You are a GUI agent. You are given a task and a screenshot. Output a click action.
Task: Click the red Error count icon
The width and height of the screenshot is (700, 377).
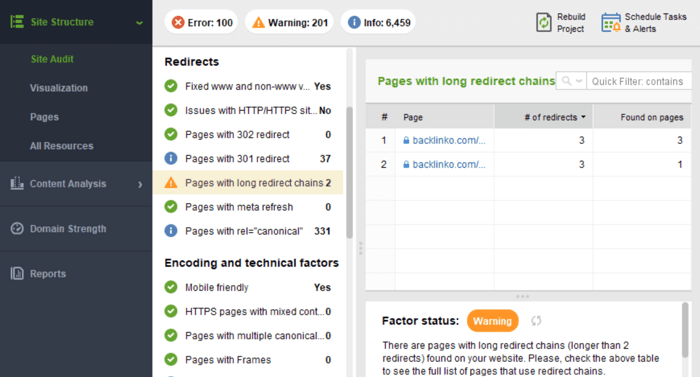click(178, 22)
